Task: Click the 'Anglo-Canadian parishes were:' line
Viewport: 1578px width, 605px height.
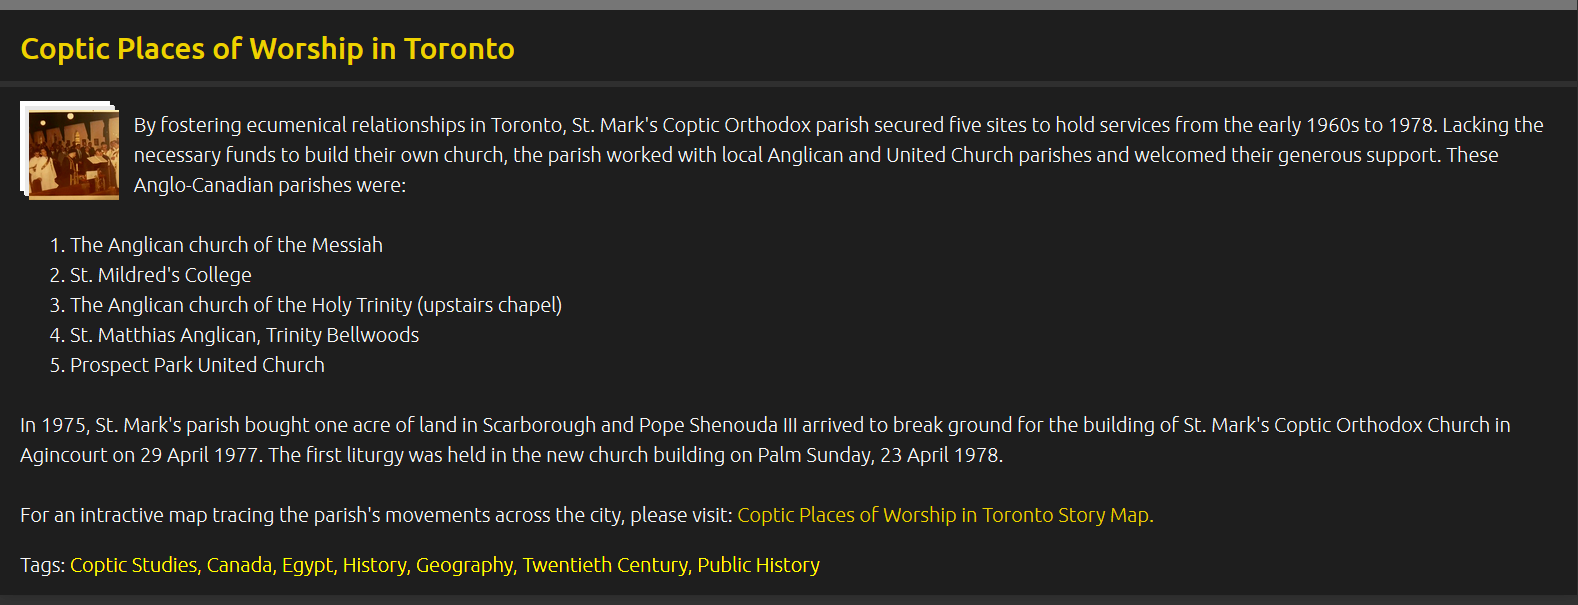Action: tap(270, 185)
